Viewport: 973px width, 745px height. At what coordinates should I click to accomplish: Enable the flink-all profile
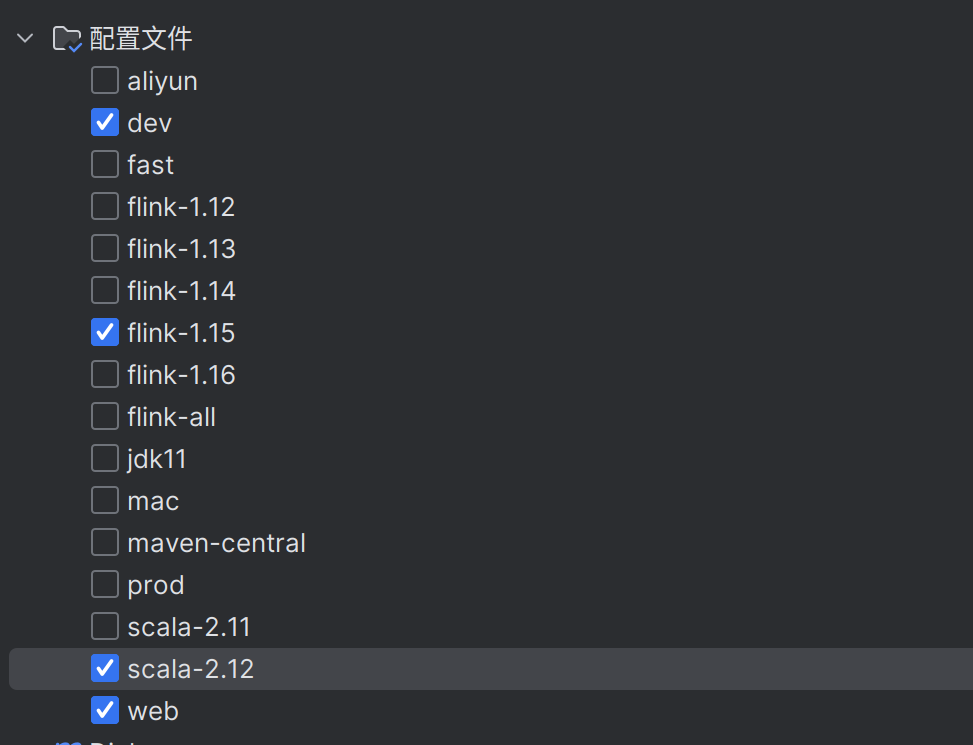[x=105, y=416]
